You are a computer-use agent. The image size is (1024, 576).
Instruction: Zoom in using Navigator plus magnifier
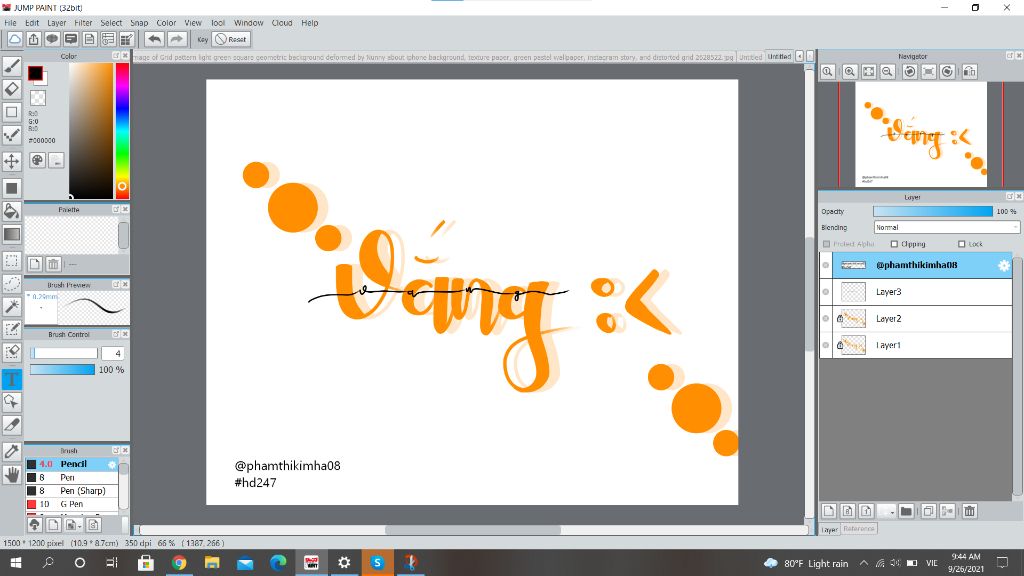pyautogui.click(x=850, y=72)
